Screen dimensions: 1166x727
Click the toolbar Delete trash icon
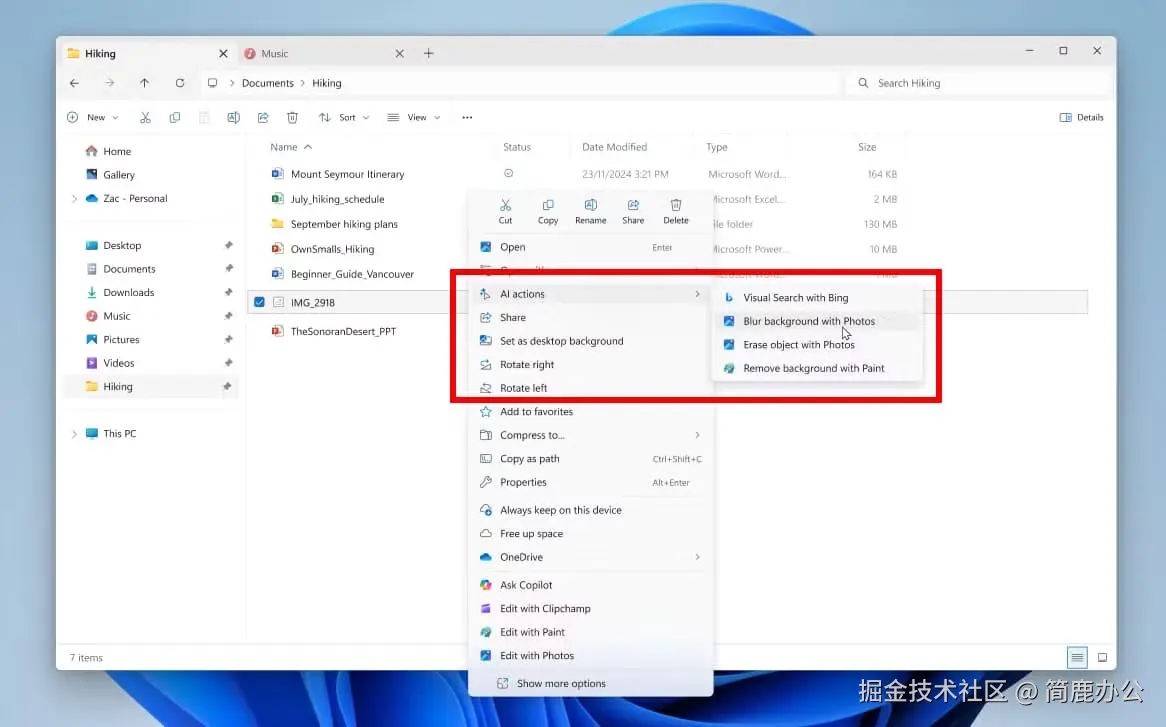pos(292,117)
